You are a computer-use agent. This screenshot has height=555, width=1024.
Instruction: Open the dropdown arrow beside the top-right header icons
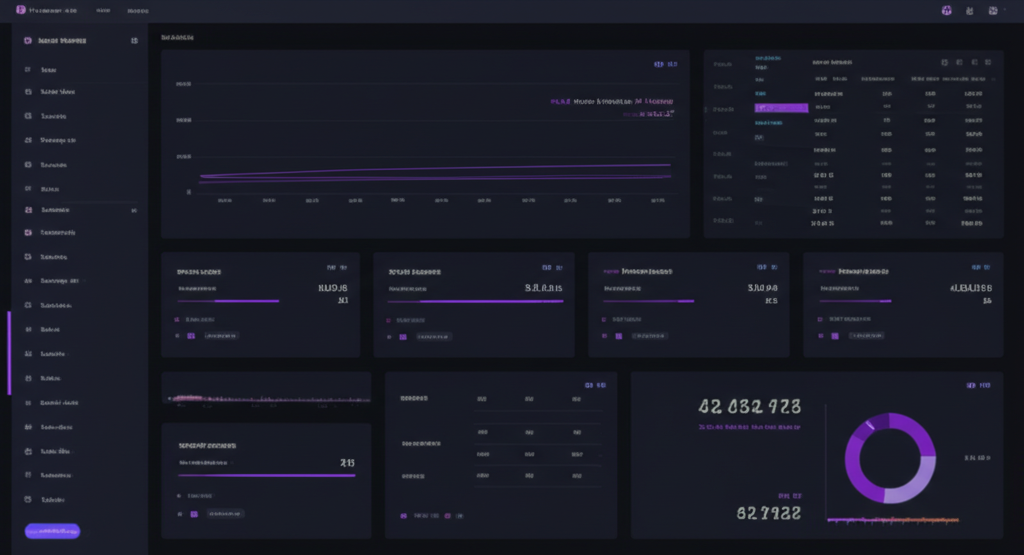pyautogui.click(x=1004, y=10)
